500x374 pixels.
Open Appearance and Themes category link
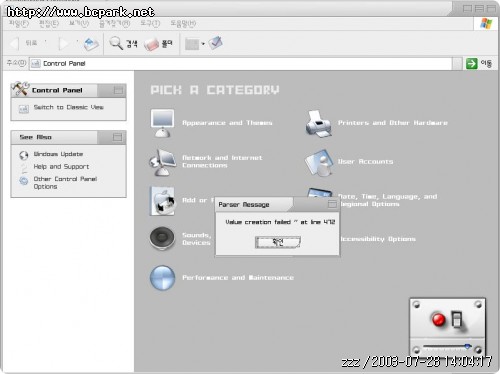pyautogui.click(x=227, y=123)
